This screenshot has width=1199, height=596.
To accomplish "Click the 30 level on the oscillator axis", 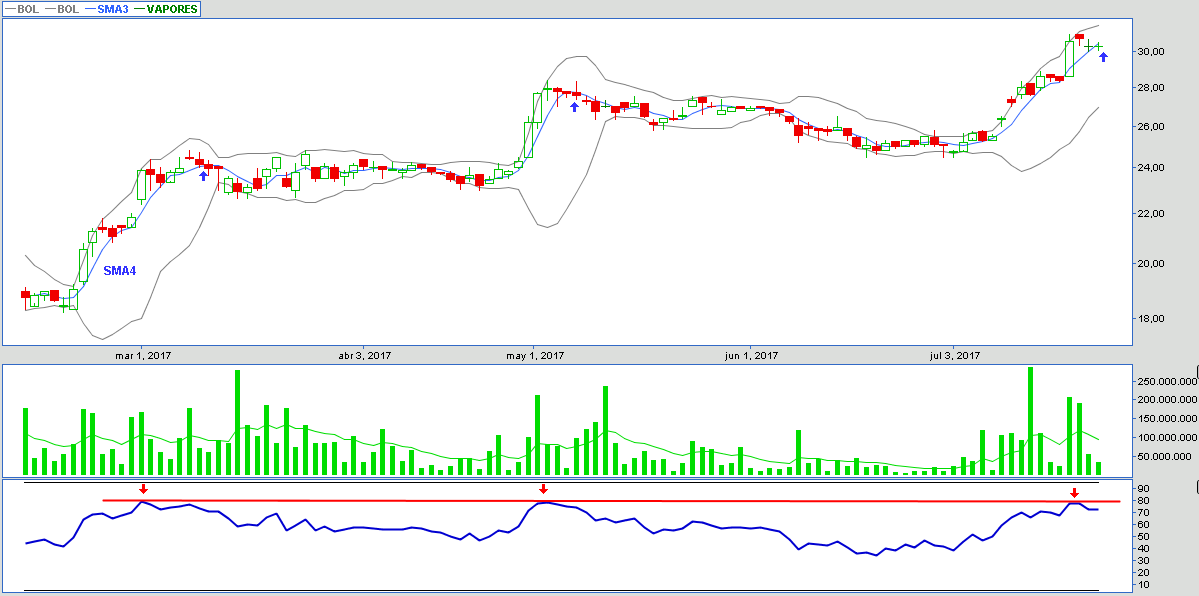I will pos(1145,561).
